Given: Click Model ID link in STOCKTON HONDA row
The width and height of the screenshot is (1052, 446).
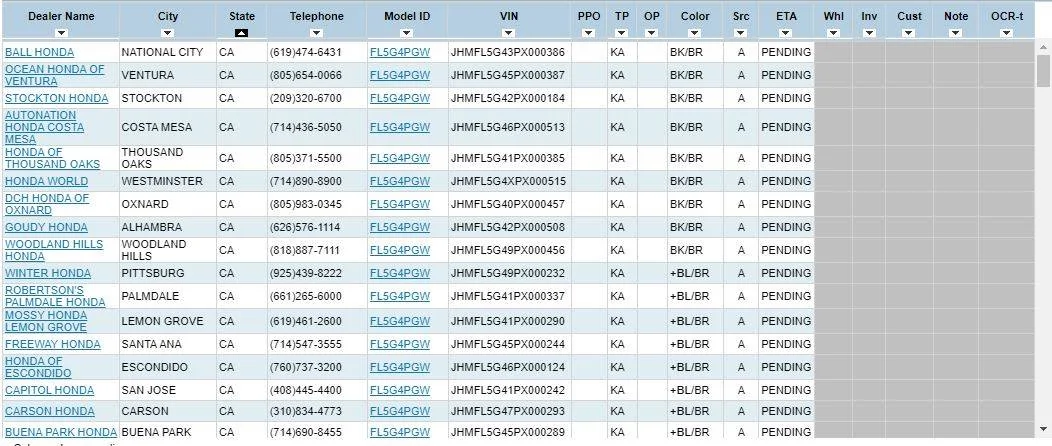Looking at the screenshot, I should [400, 98].
